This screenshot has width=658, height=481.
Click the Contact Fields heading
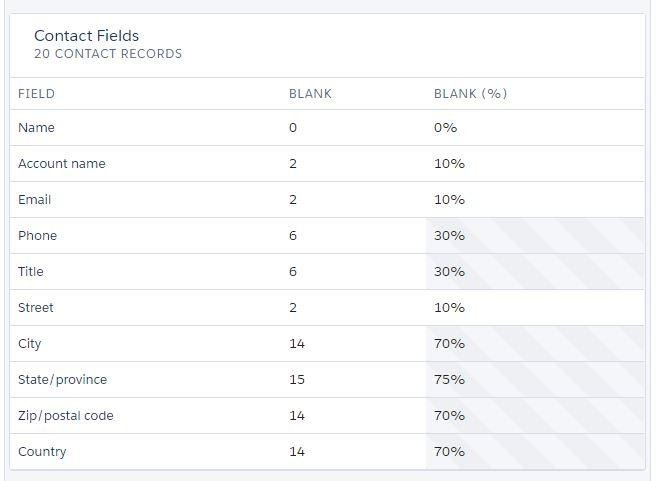pyautogui.click(x=86, y=36)
